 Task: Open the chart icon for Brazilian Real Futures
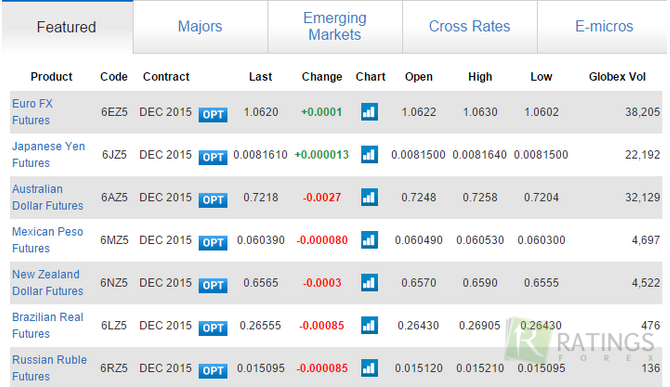tap(369, 325)
